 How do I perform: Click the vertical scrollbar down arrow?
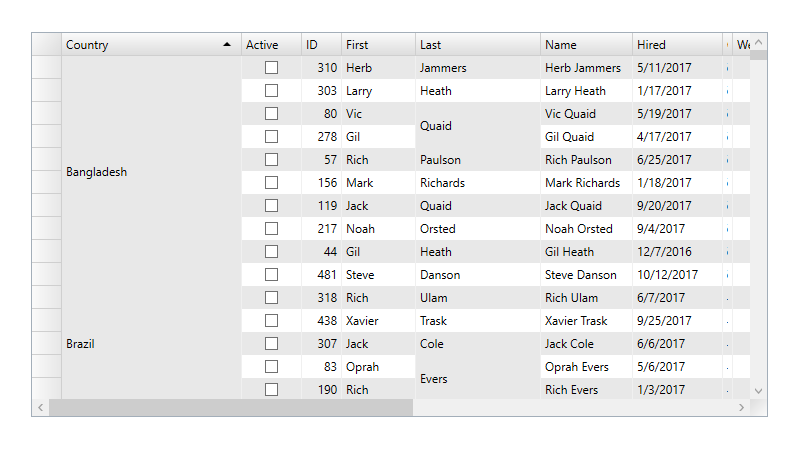pos(758,390)
